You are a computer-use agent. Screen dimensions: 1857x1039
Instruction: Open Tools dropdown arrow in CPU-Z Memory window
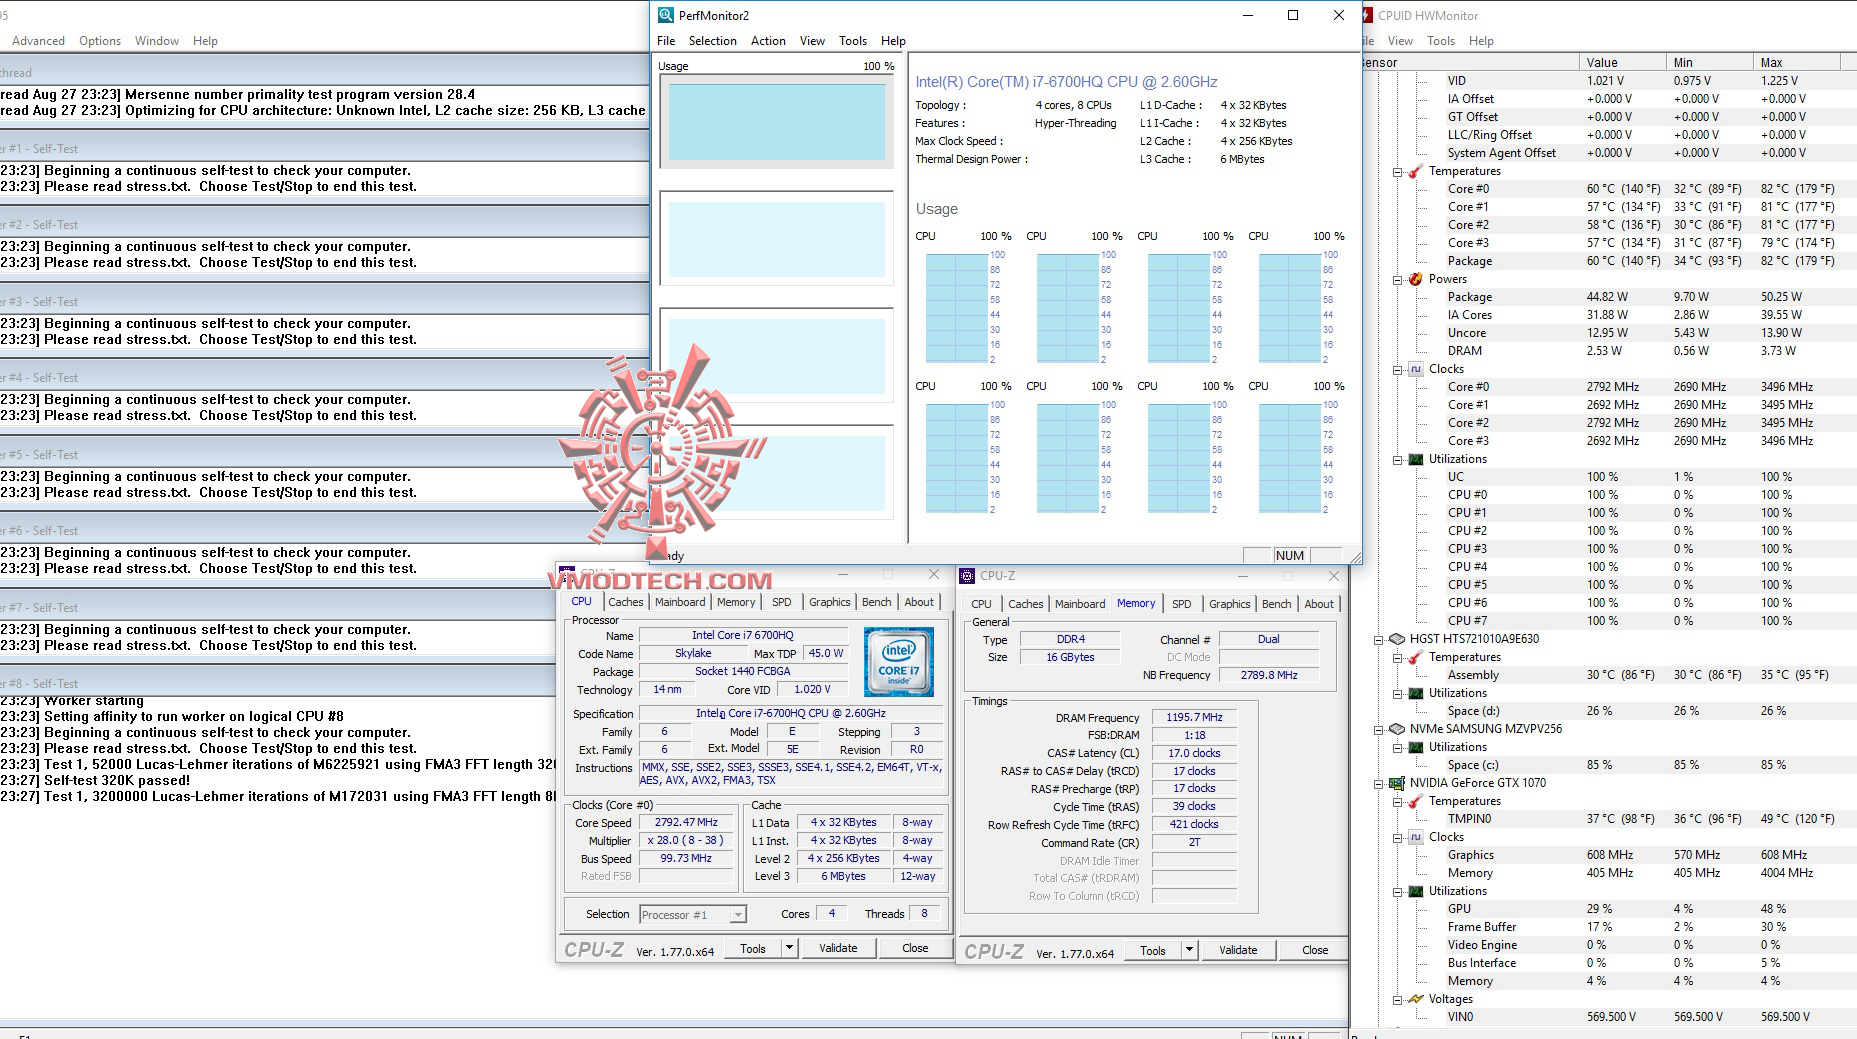coord(1189,950)
